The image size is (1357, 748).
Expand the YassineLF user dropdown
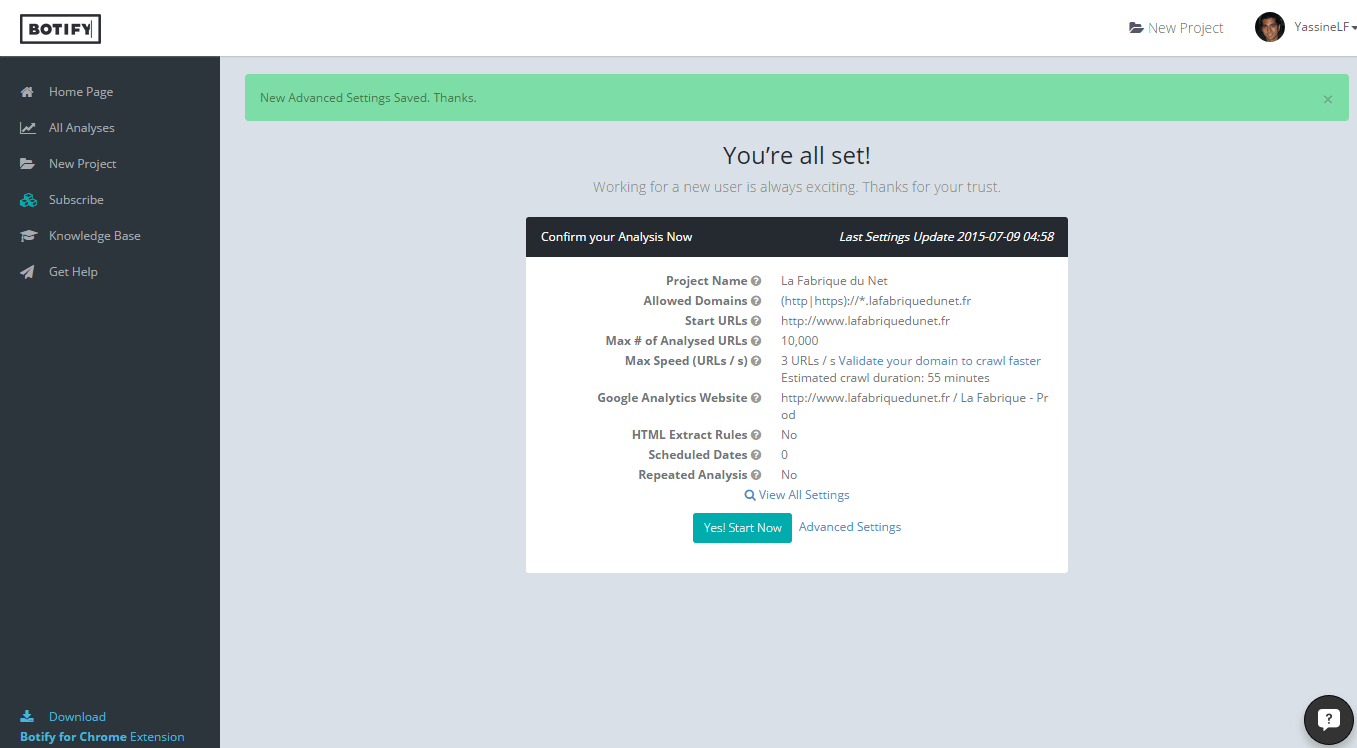1325,28
